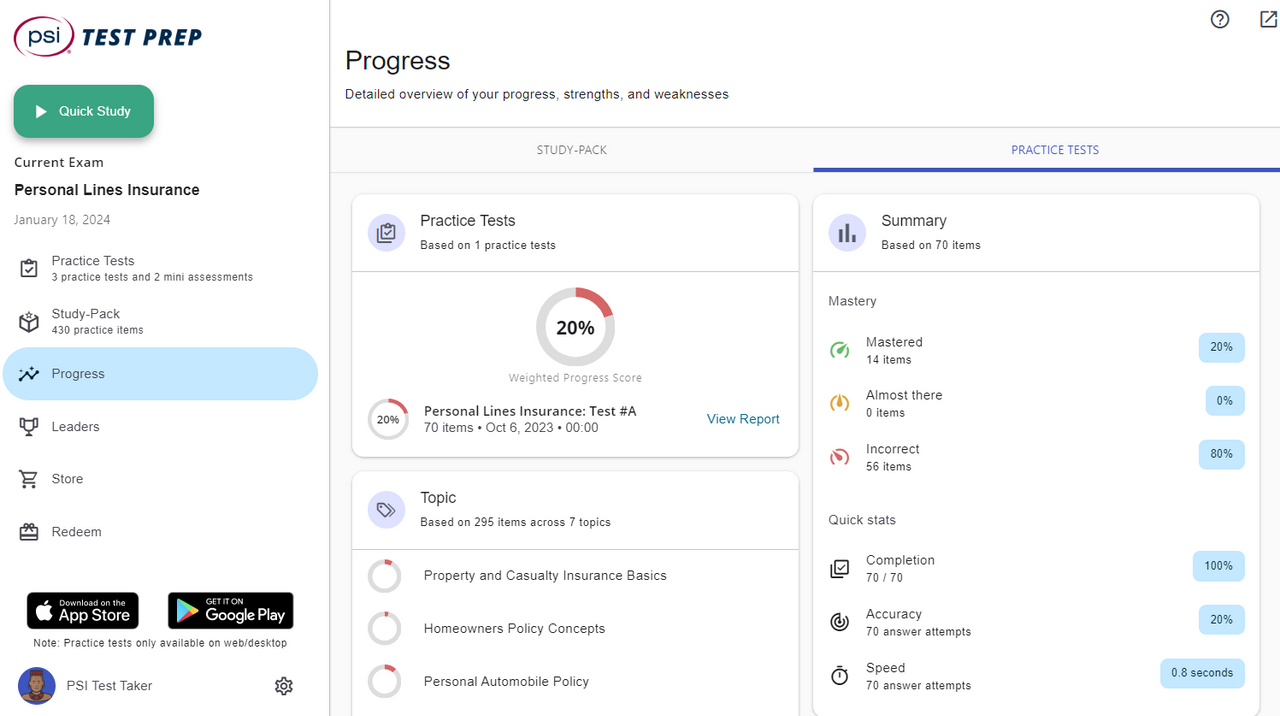
Task: Open the Progress item in sidebar
Action: point(160,374)
